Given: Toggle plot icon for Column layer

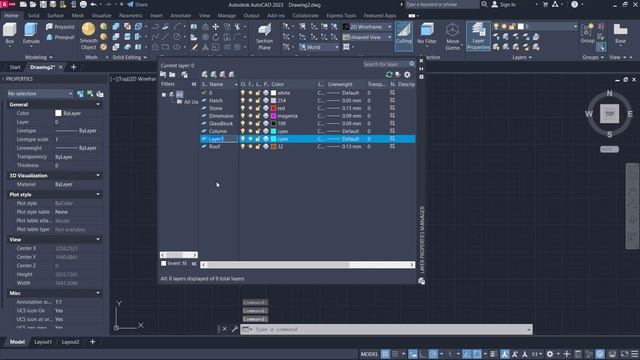Looking at the screenshot, I should (266, 131).
